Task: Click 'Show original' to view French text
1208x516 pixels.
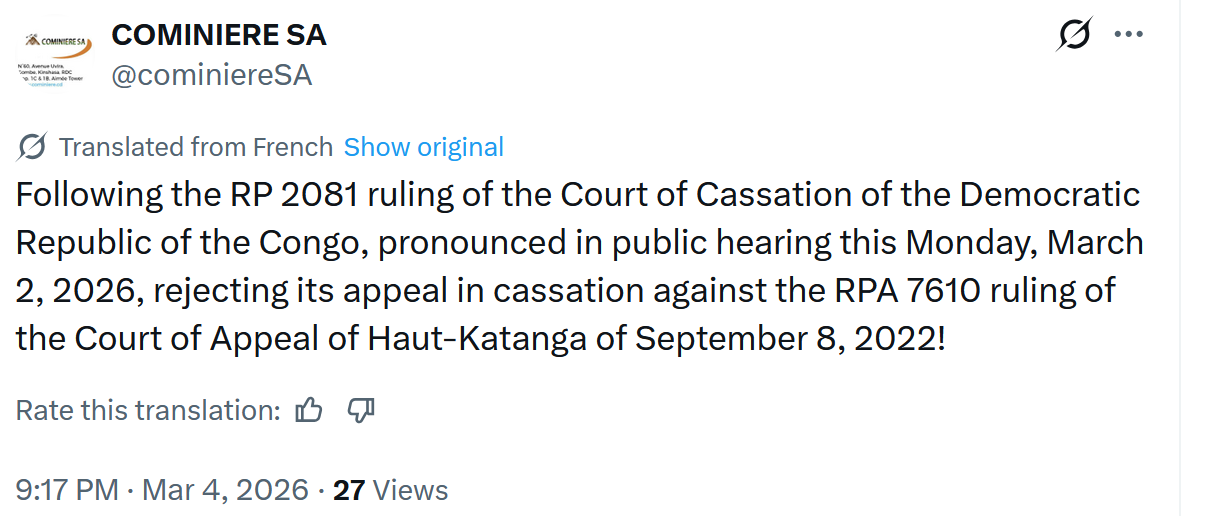Action: [x=423, y=147]
